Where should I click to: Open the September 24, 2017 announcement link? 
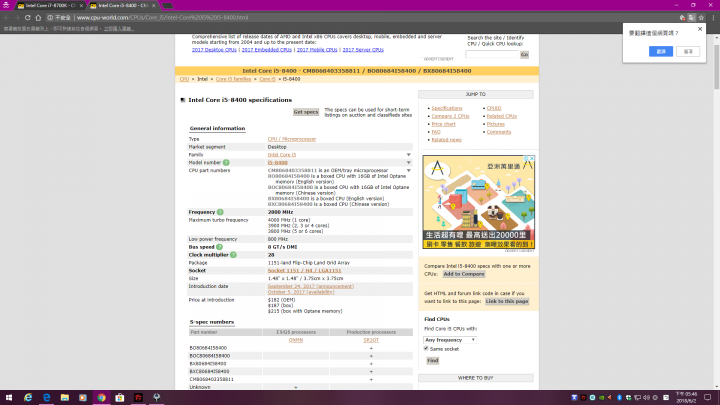pyautogui.click(x=311, y=286)
